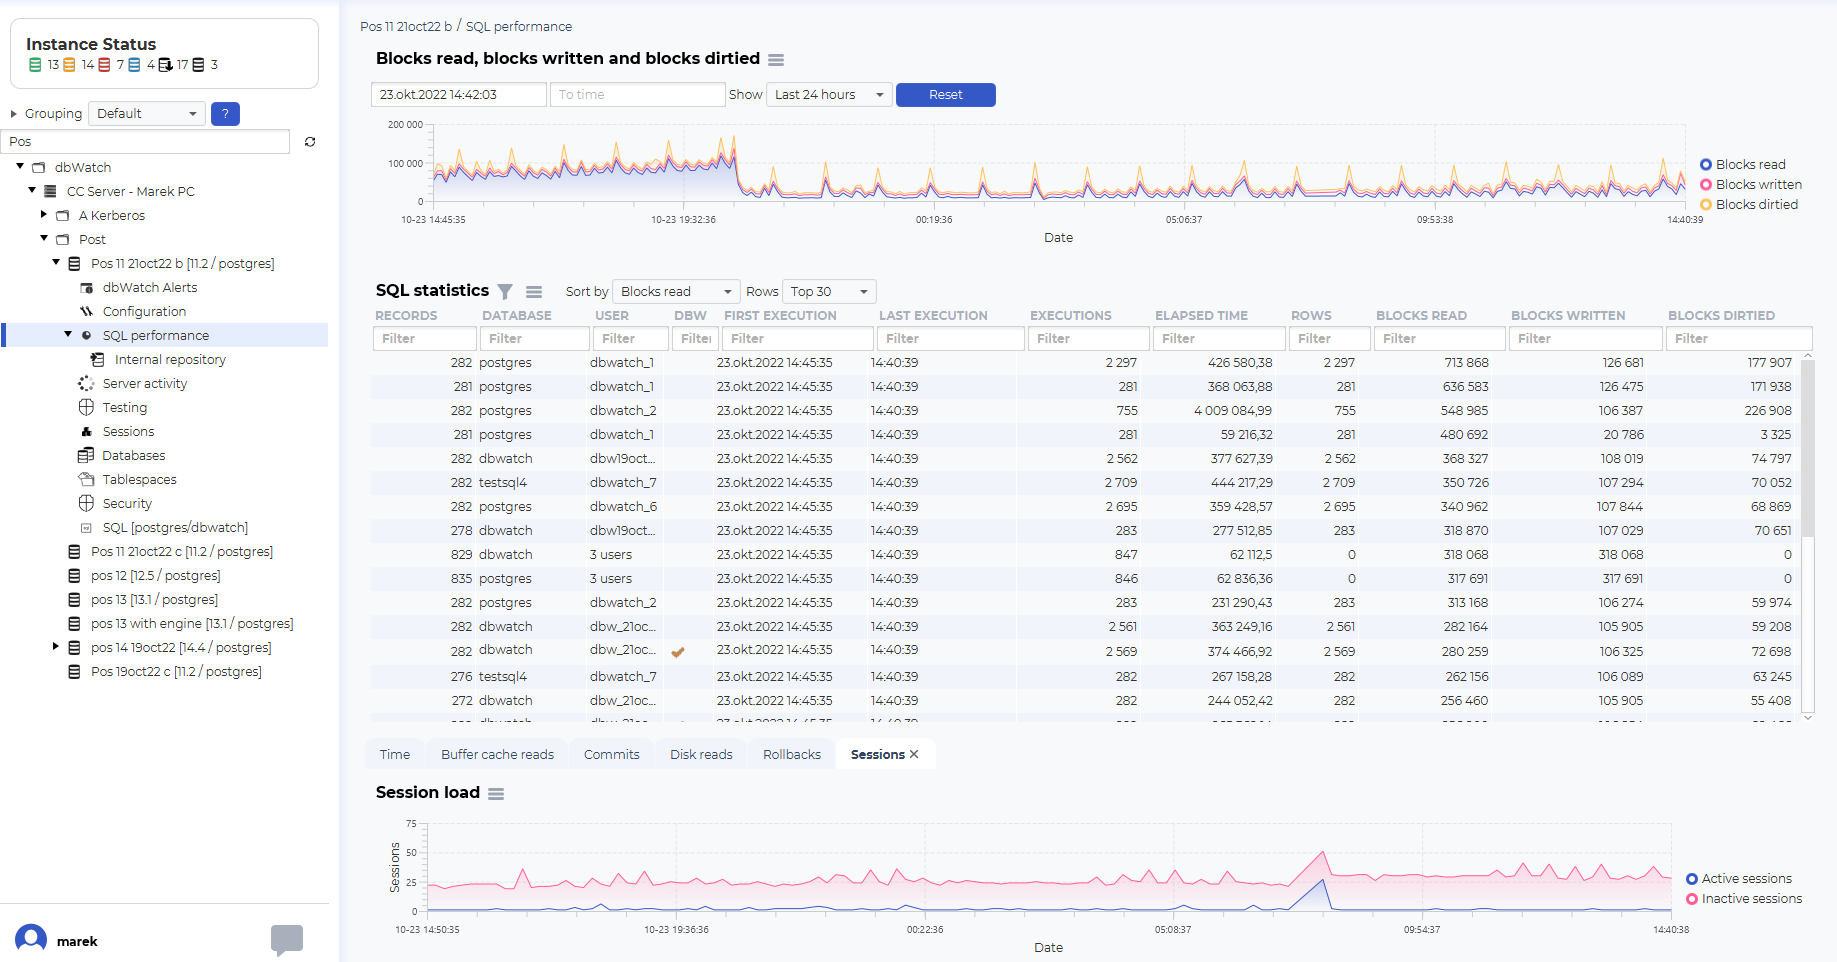
Task: Click the Security shield icon
Action: pos(87,504)
